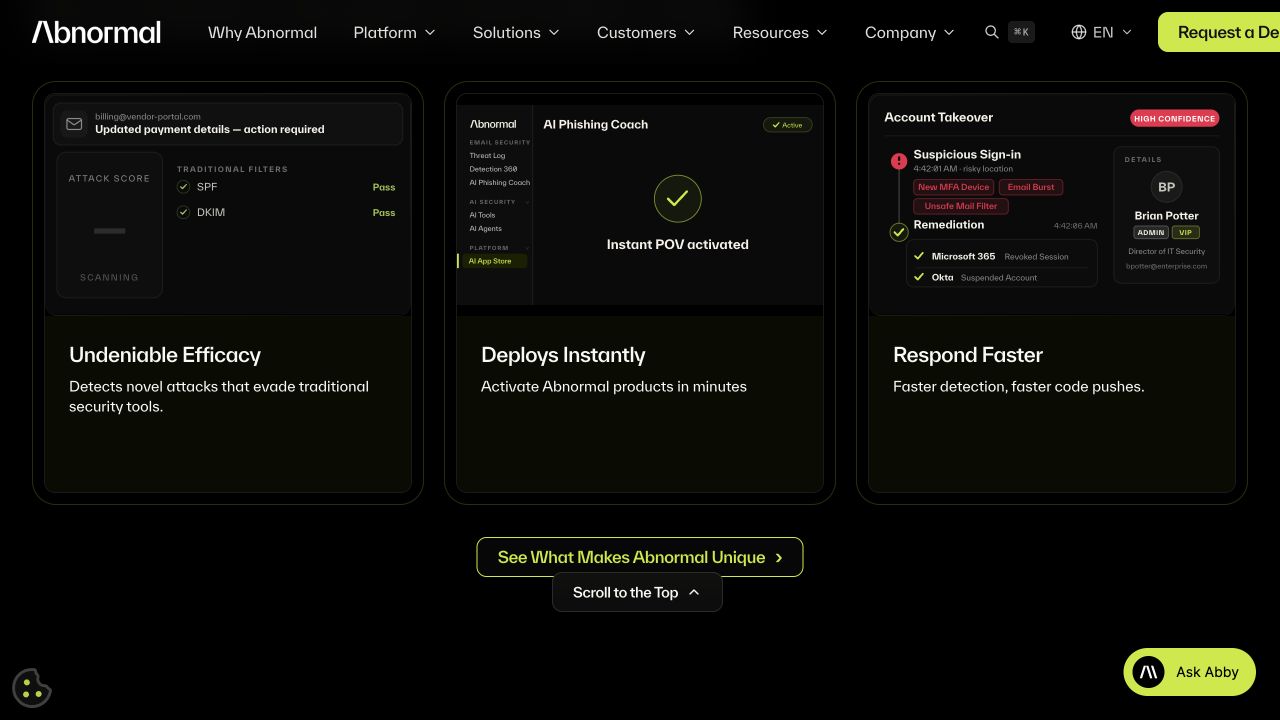The image size is (1280, 720).
Task: Click the globe language icon
Action: tap(1079, 32)
